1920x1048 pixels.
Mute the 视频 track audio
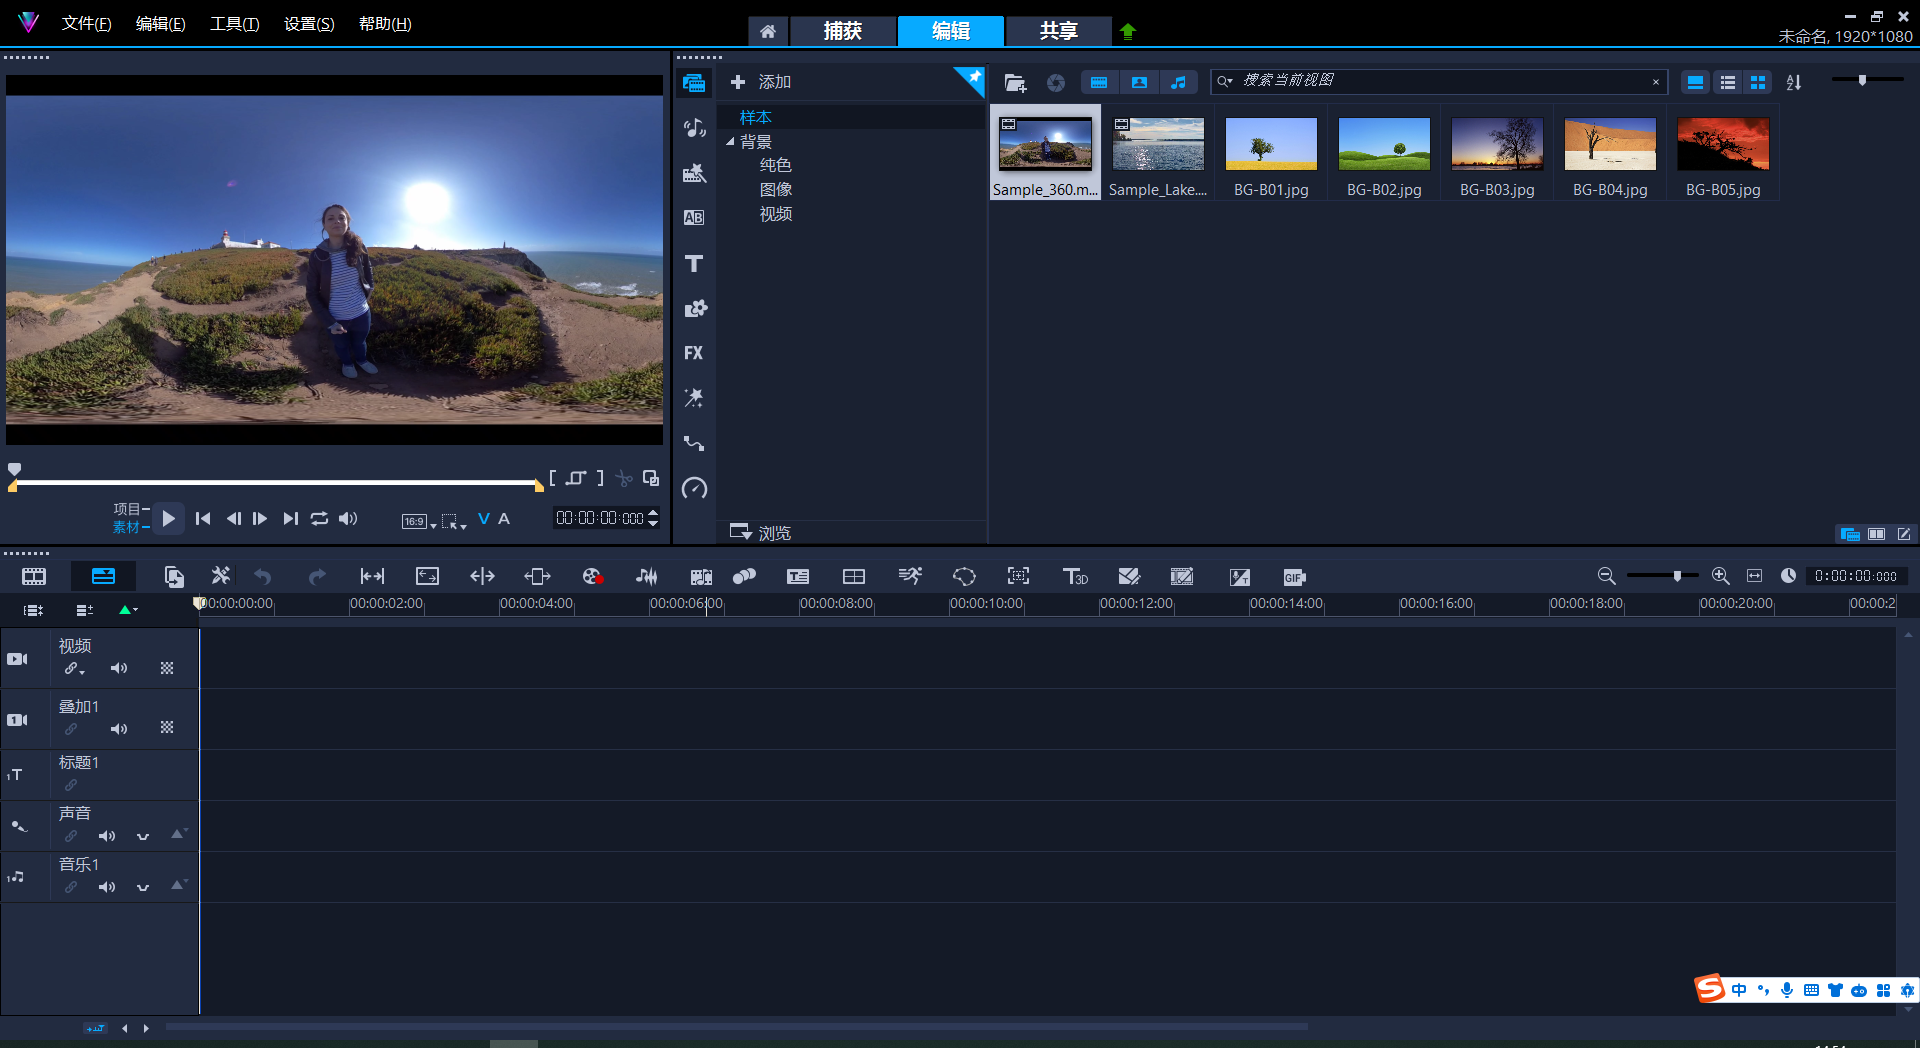click(119, 668)
